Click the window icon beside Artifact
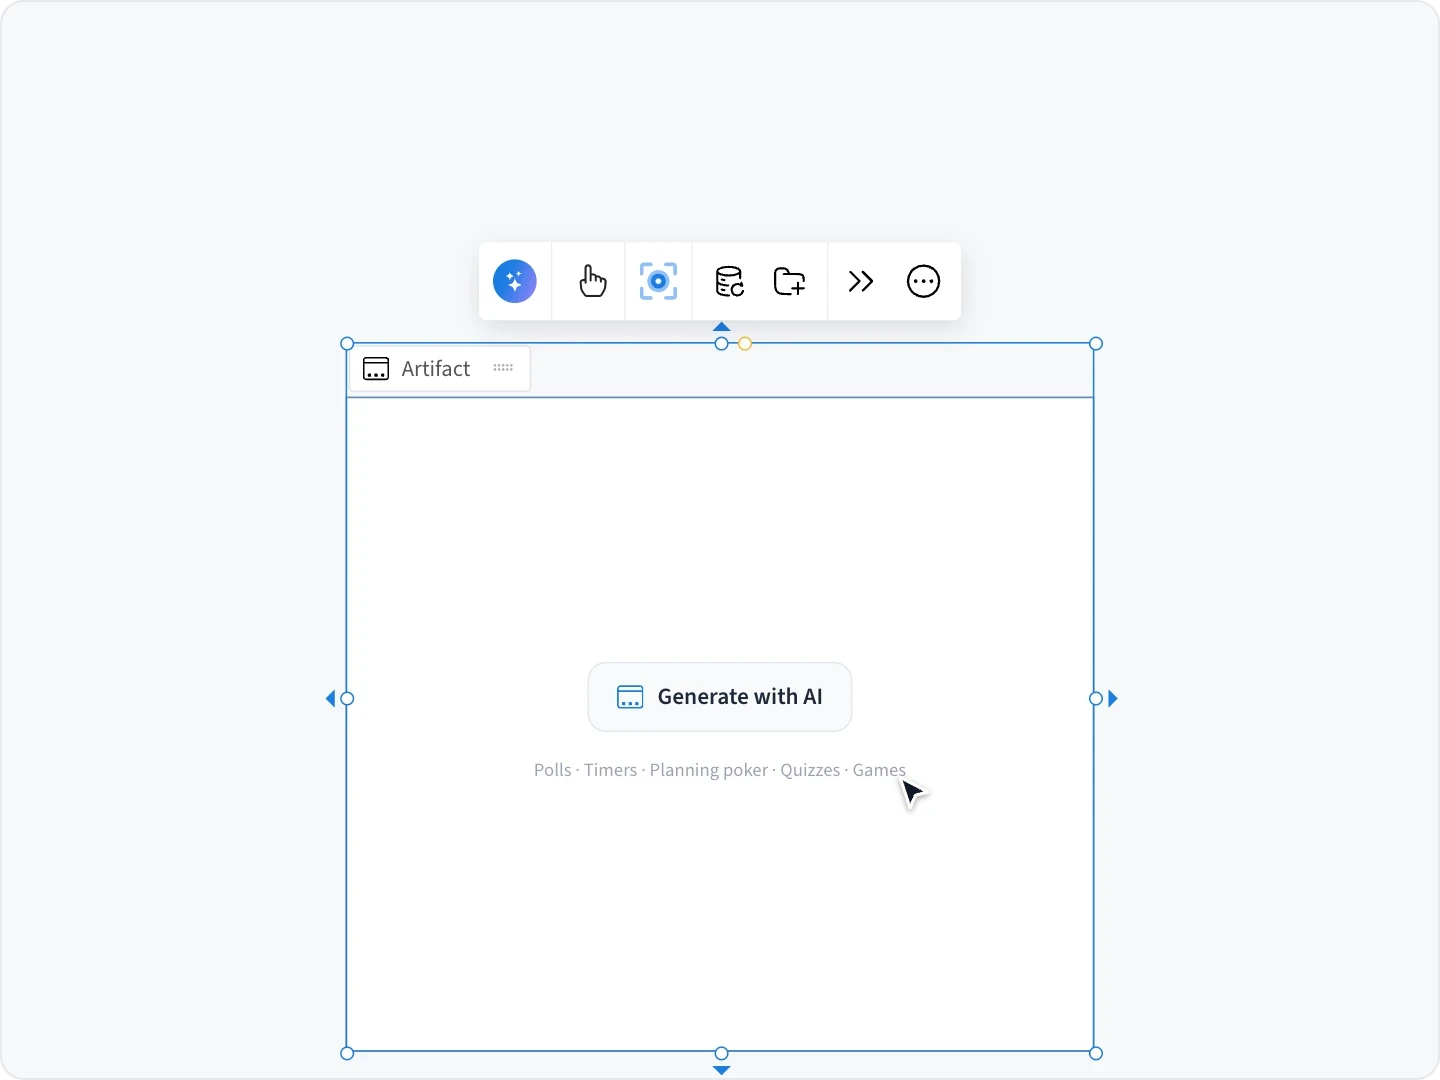Image resolution: width=1440 pixels, height=1080 pixels. pyautogui.click(x=376, y=369)
